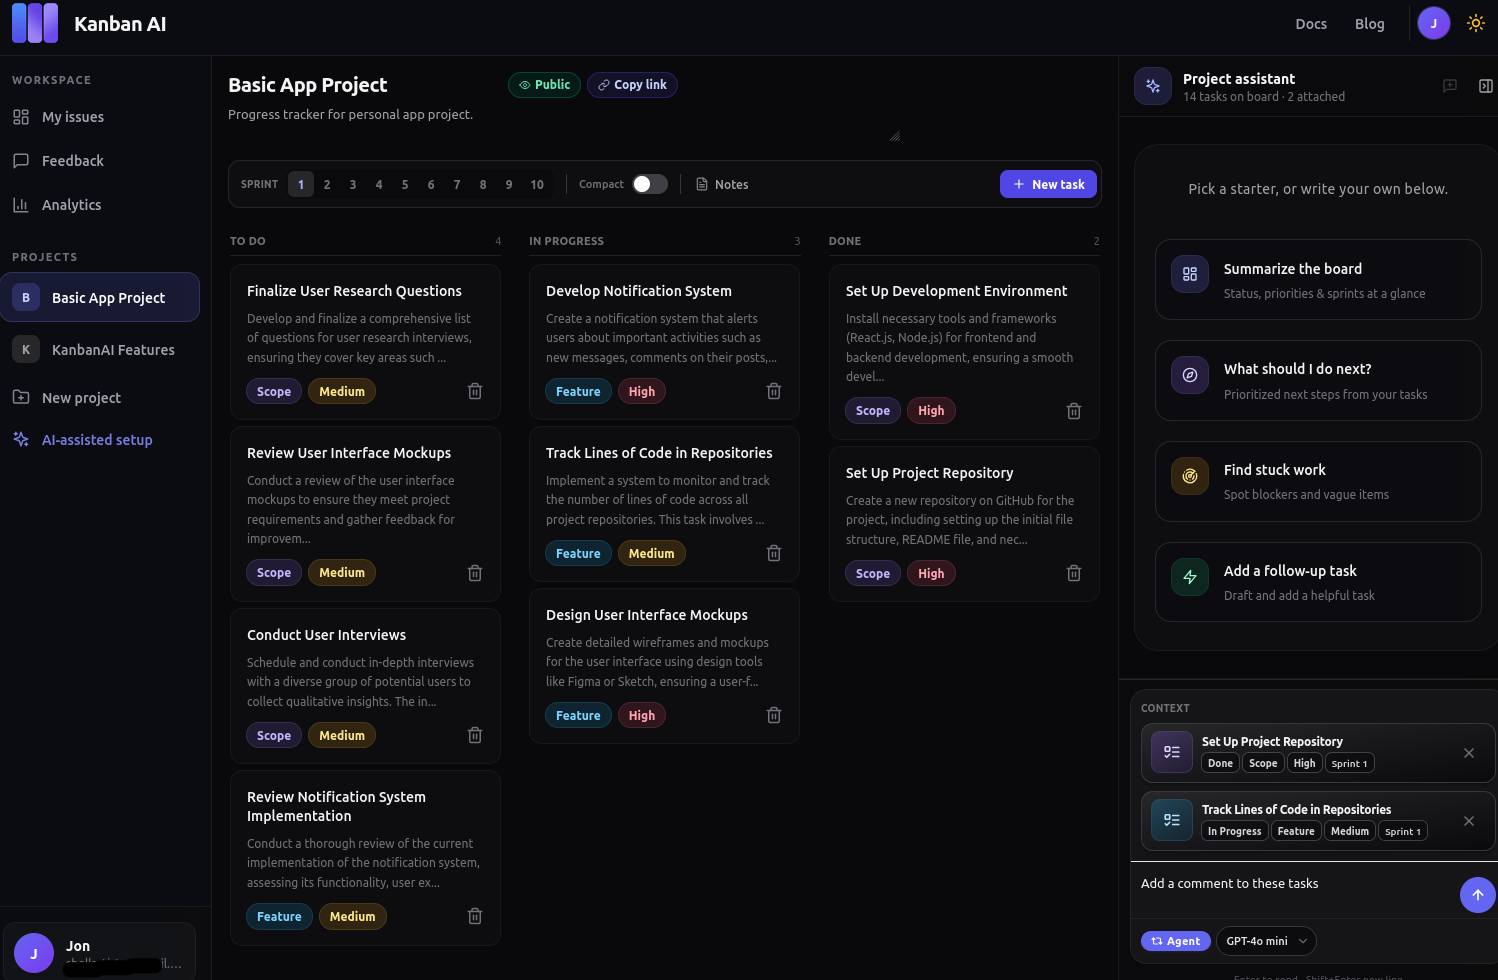
Task: Click the New task button
Action: [x=1048, y=184]
